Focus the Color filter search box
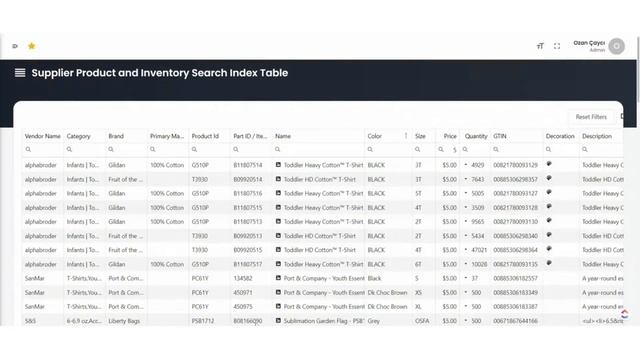 click(x=388, y=149)
